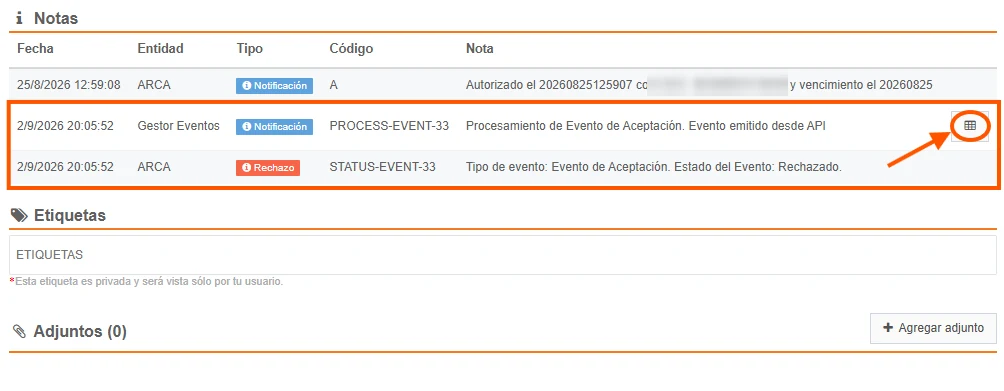Select the STATUS-EVENT-33 code cell
The height and width of the screenshot is (391, 1004).
pos(382,167)
